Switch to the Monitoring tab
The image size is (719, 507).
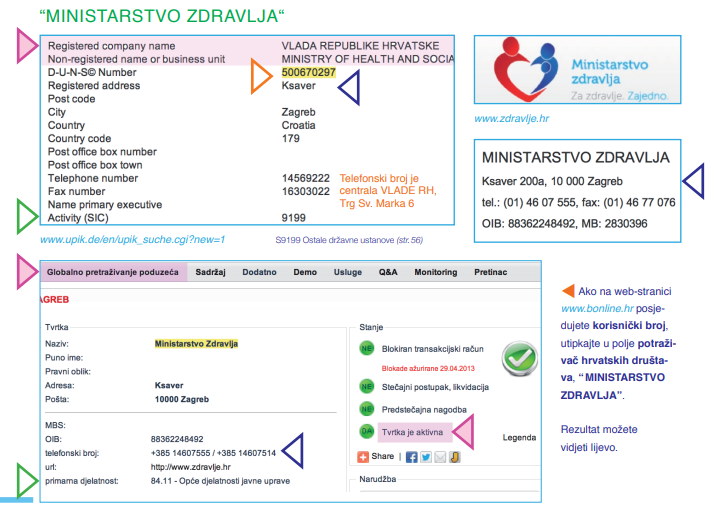[x=436, y=272]
